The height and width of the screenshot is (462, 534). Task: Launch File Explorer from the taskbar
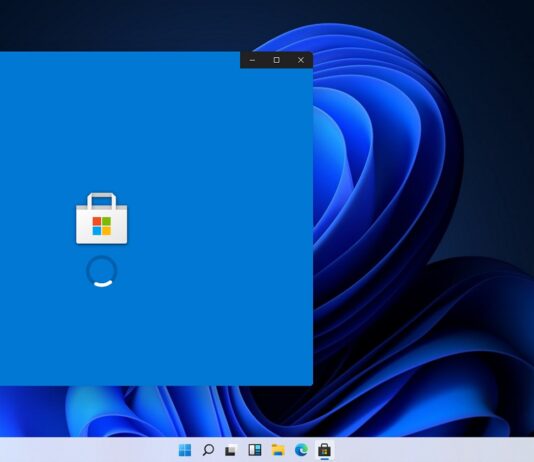pyautogui.click(x=278, y=450)
